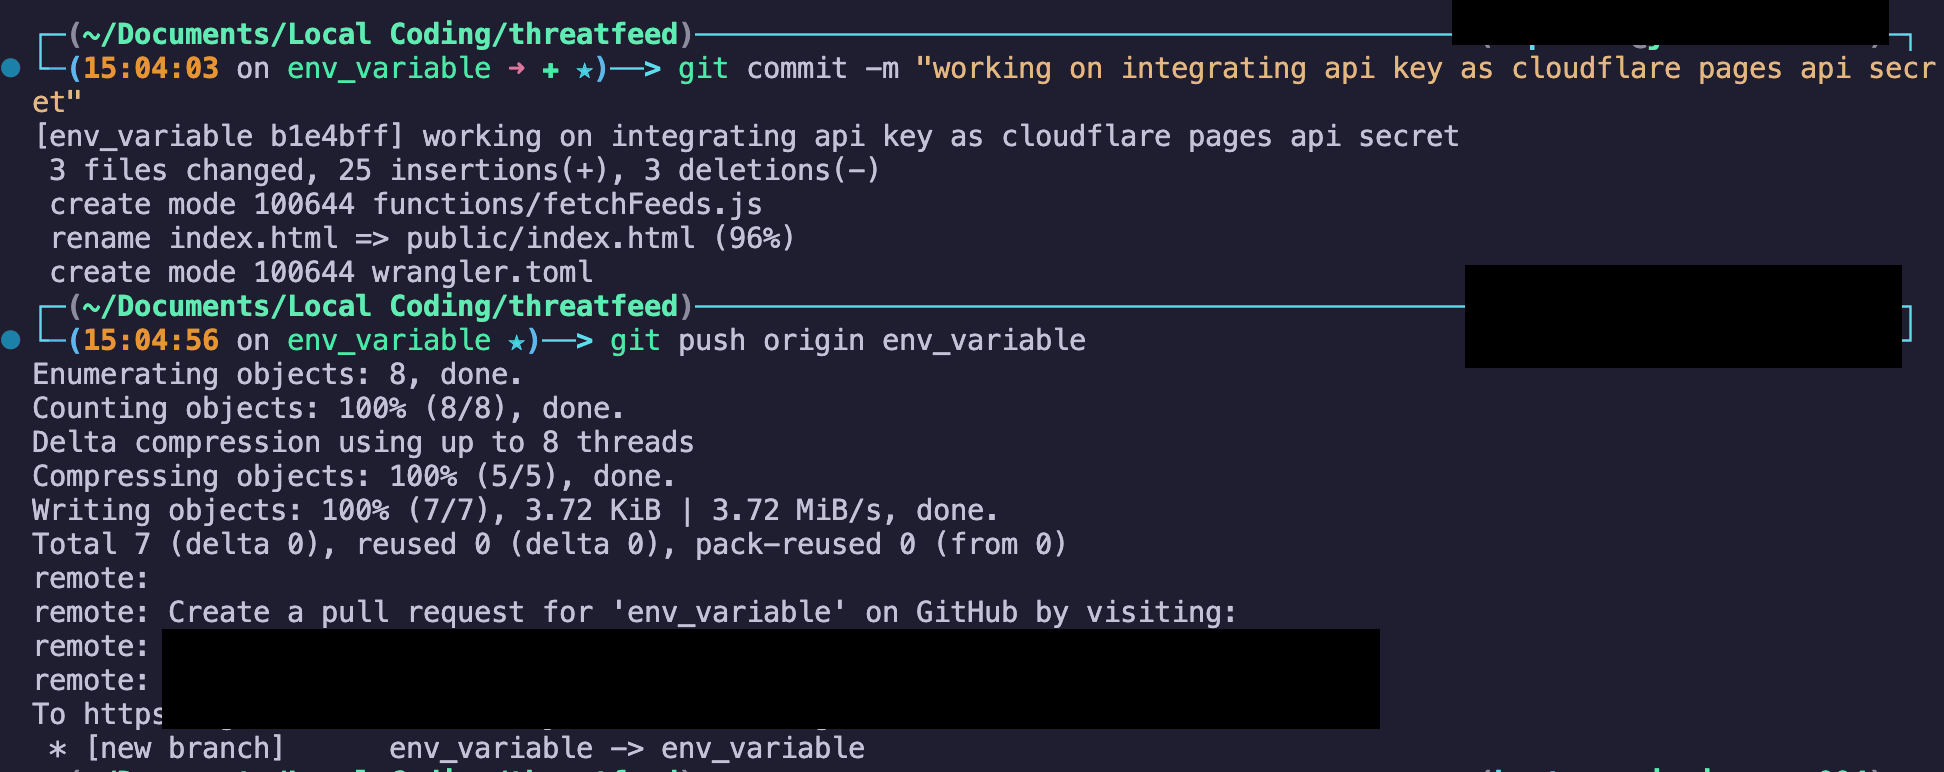The width and height of the screenshot is (1944, 772).
Task: Click the pink arrow symbol in the first prompt
Action: pos(516,69)
